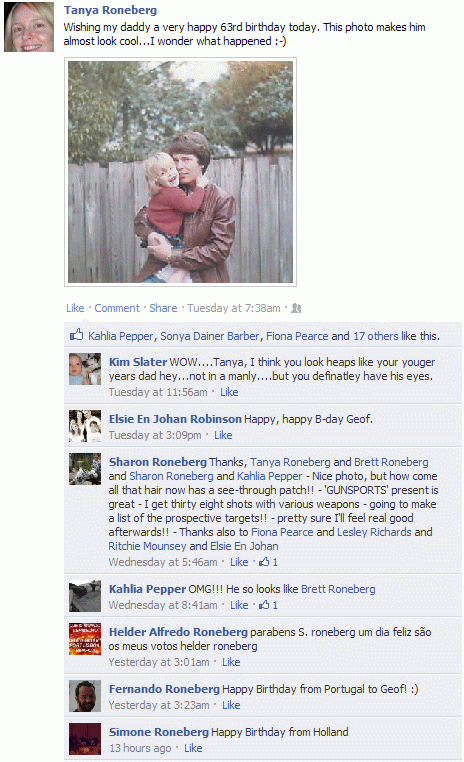Like Kim Slater's comment

point(229,392)
